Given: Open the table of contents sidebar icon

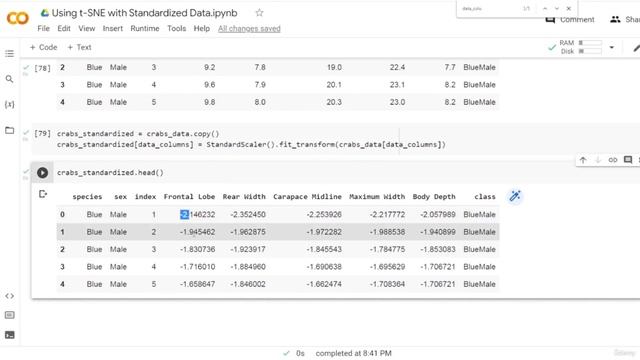Looking at the screenshot, I should [9, 53].
